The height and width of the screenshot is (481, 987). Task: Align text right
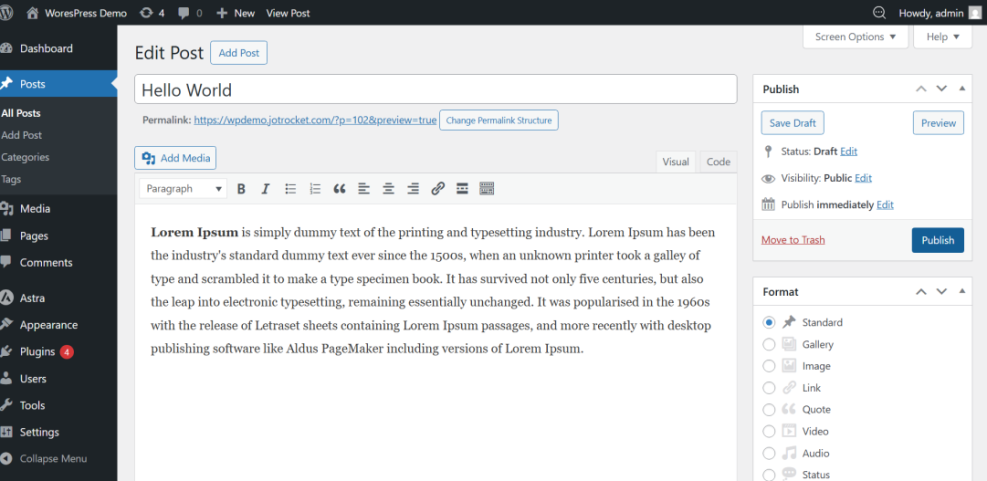tap(413, 188)
